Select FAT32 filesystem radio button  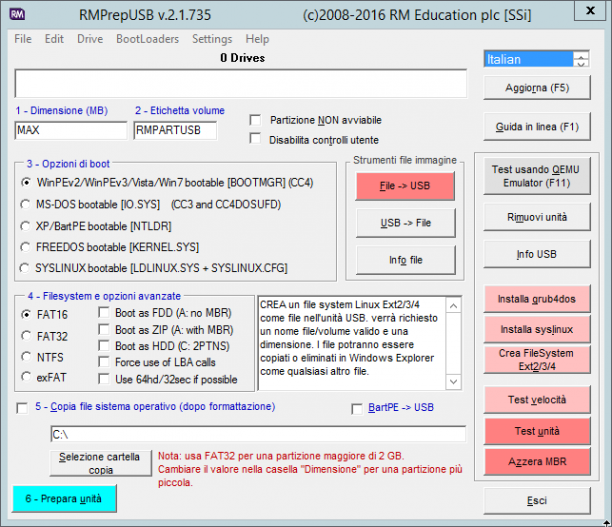[x=26, y=336]
